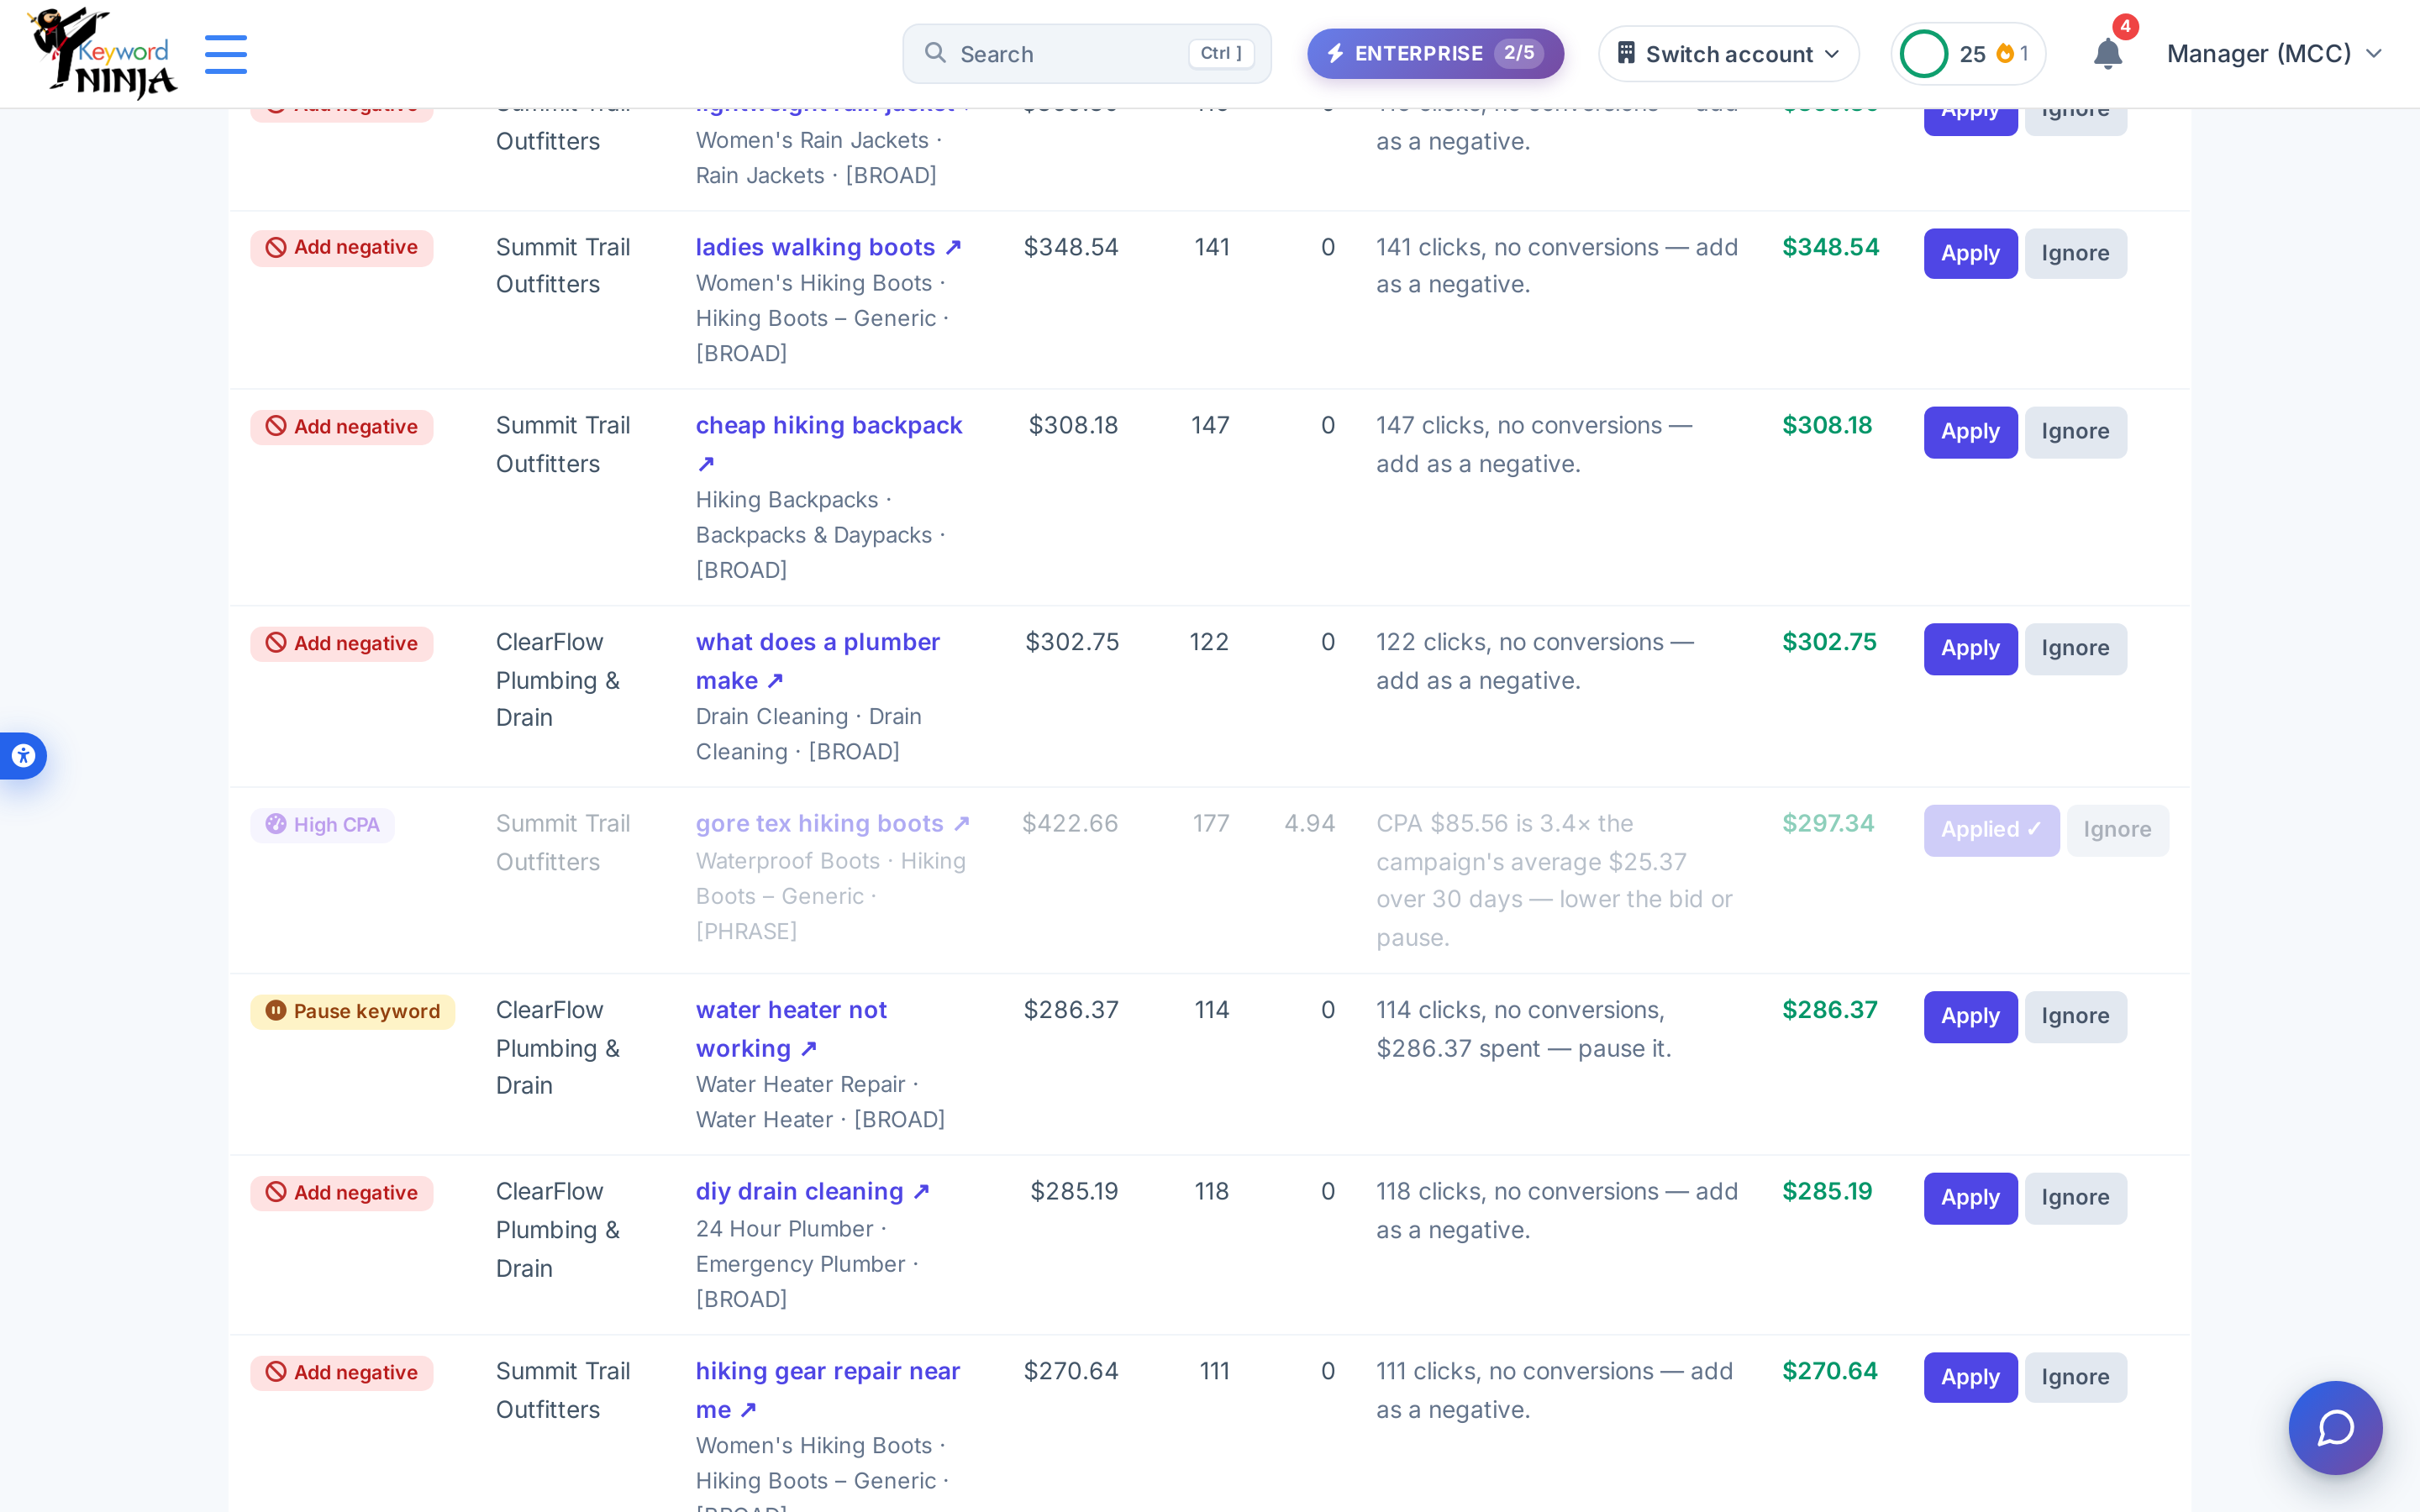2420x1512 pixels.
Task: Open the cheap hiking backpack keyword link
Action: (x=829, y=443)
